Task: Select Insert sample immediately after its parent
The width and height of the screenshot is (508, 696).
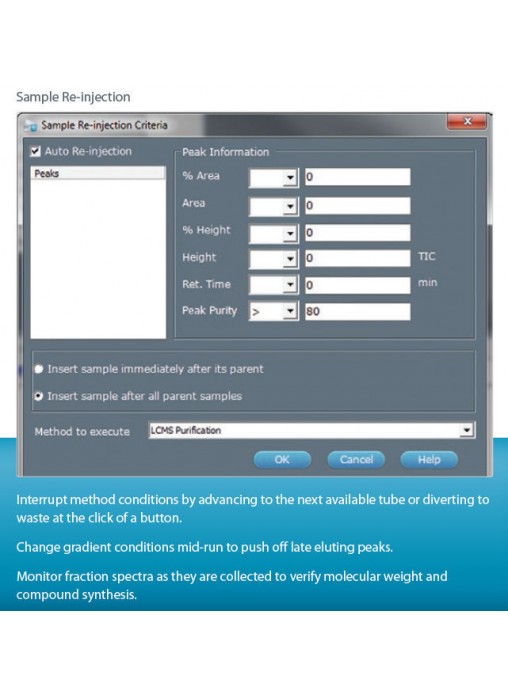Action: click(x=39, y=369)
